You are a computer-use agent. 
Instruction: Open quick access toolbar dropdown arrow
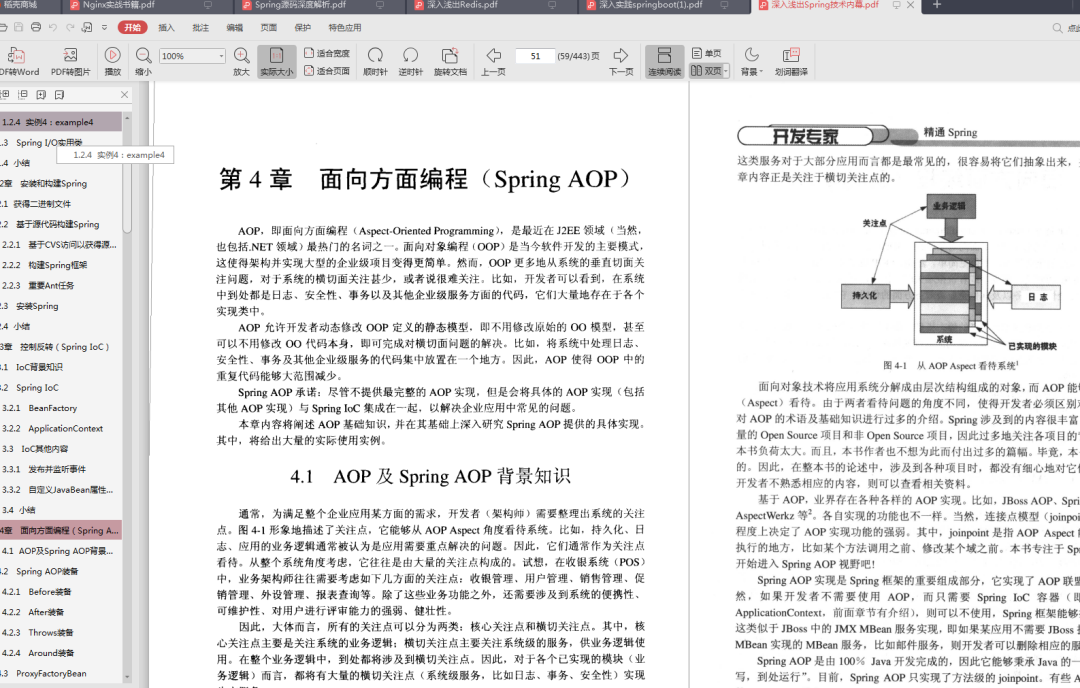click(104, 28)
